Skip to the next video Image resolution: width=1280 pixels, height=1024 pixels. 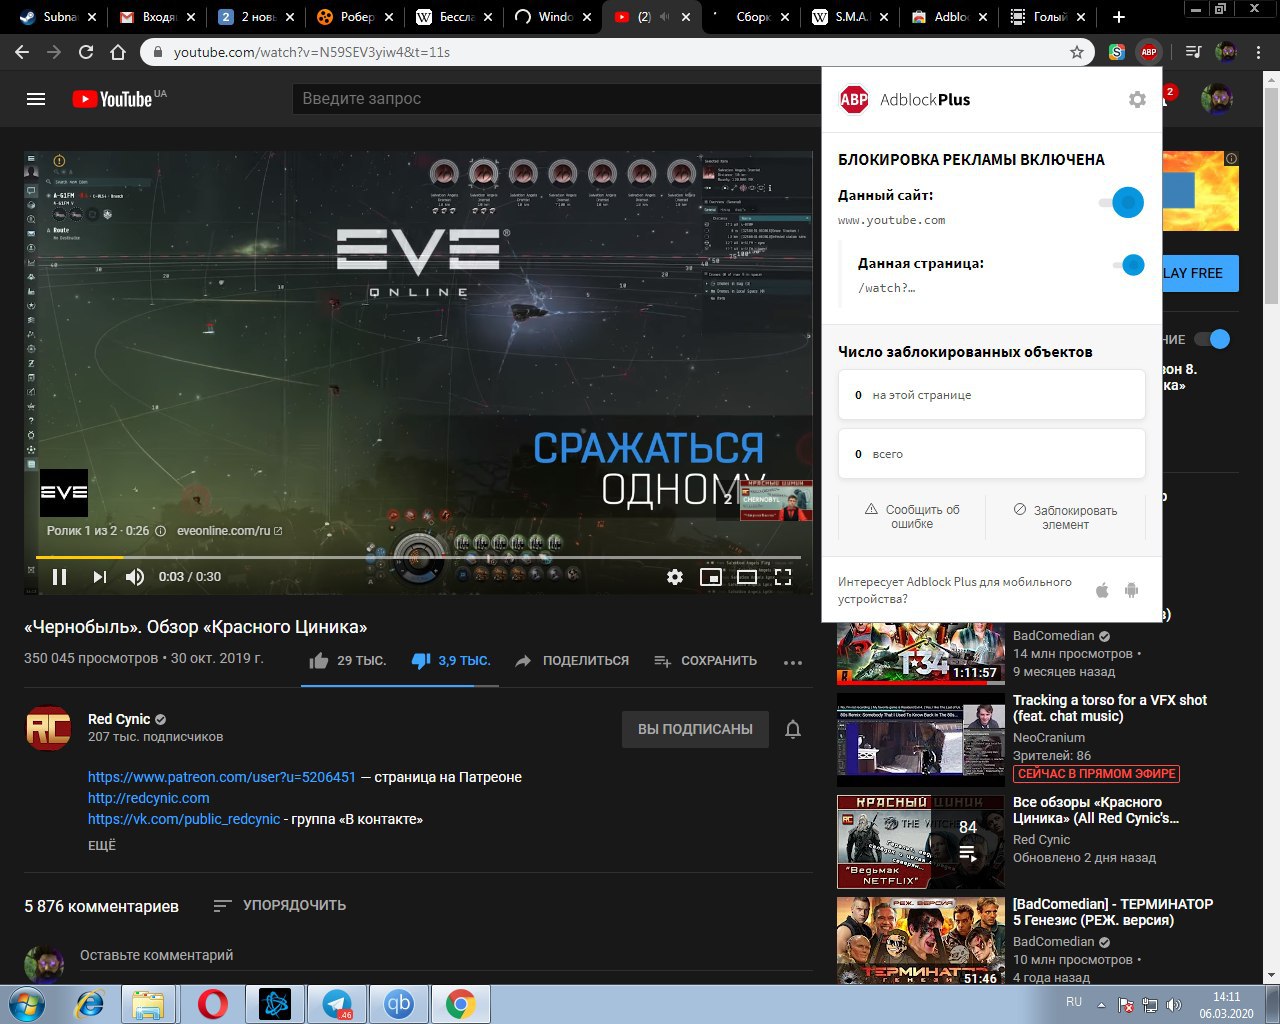99,577
